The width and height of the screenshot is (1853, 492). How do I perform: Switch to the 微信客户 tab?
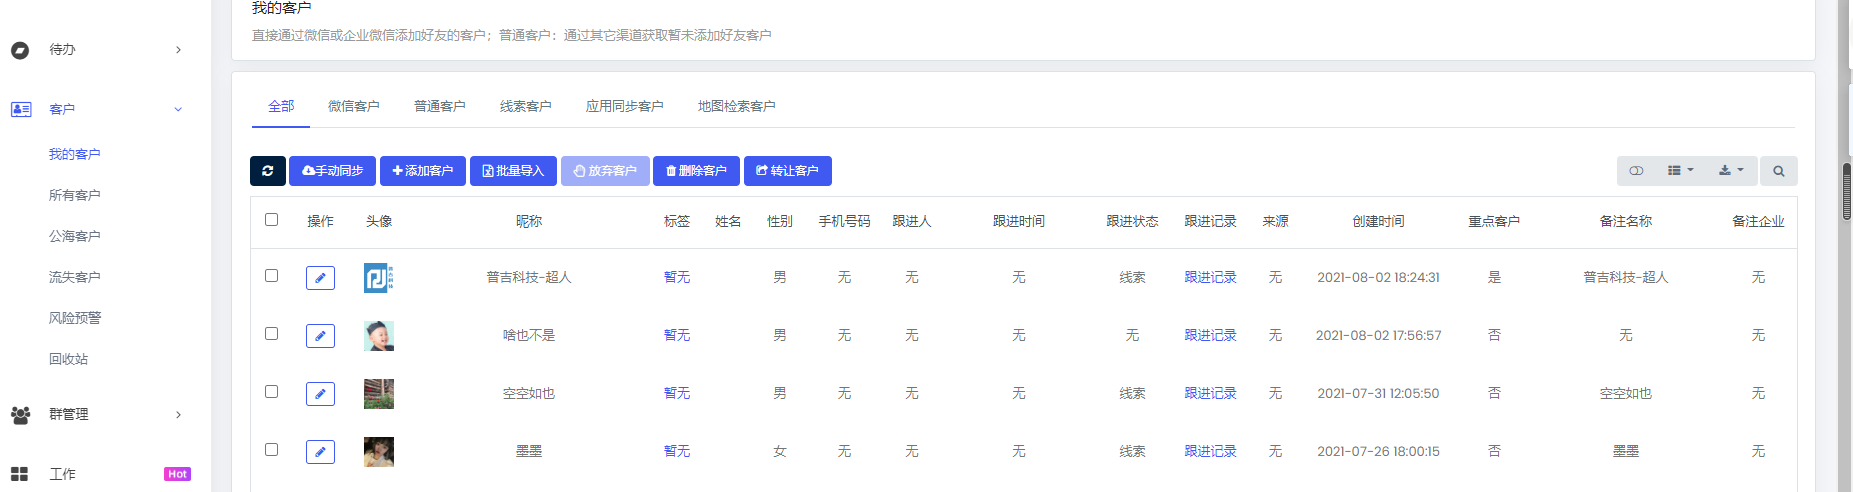tap(354, 106)
